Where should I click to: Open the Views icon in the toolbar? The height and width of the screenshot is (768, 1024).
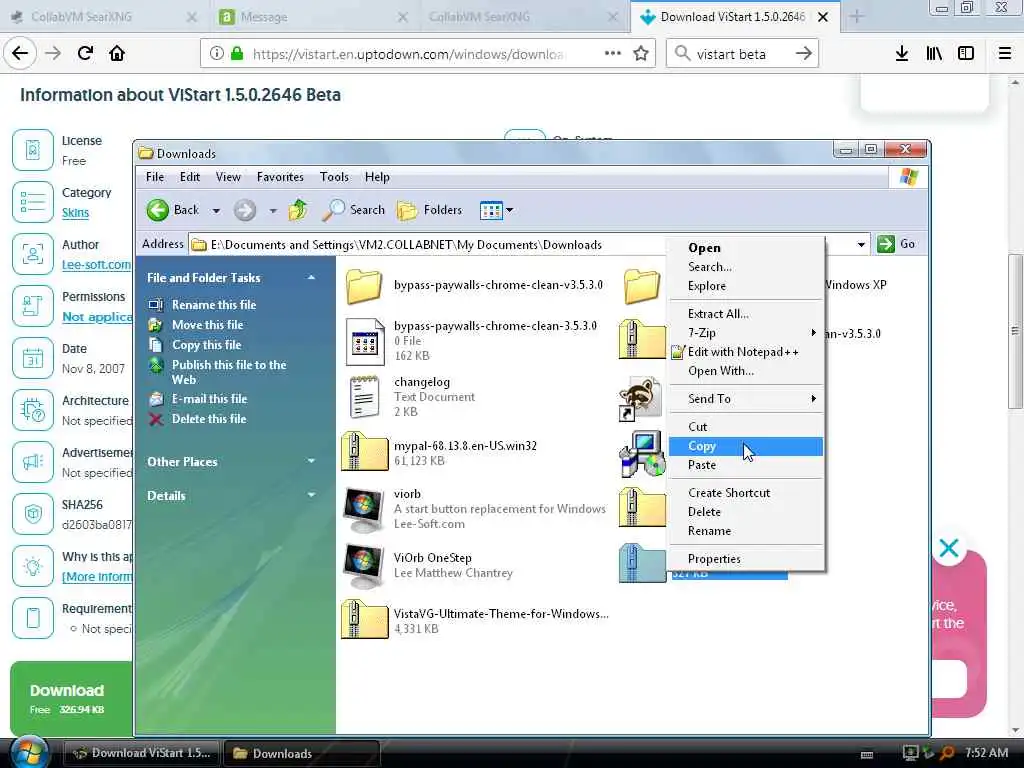pyautogui.click(x=490, y=210)
